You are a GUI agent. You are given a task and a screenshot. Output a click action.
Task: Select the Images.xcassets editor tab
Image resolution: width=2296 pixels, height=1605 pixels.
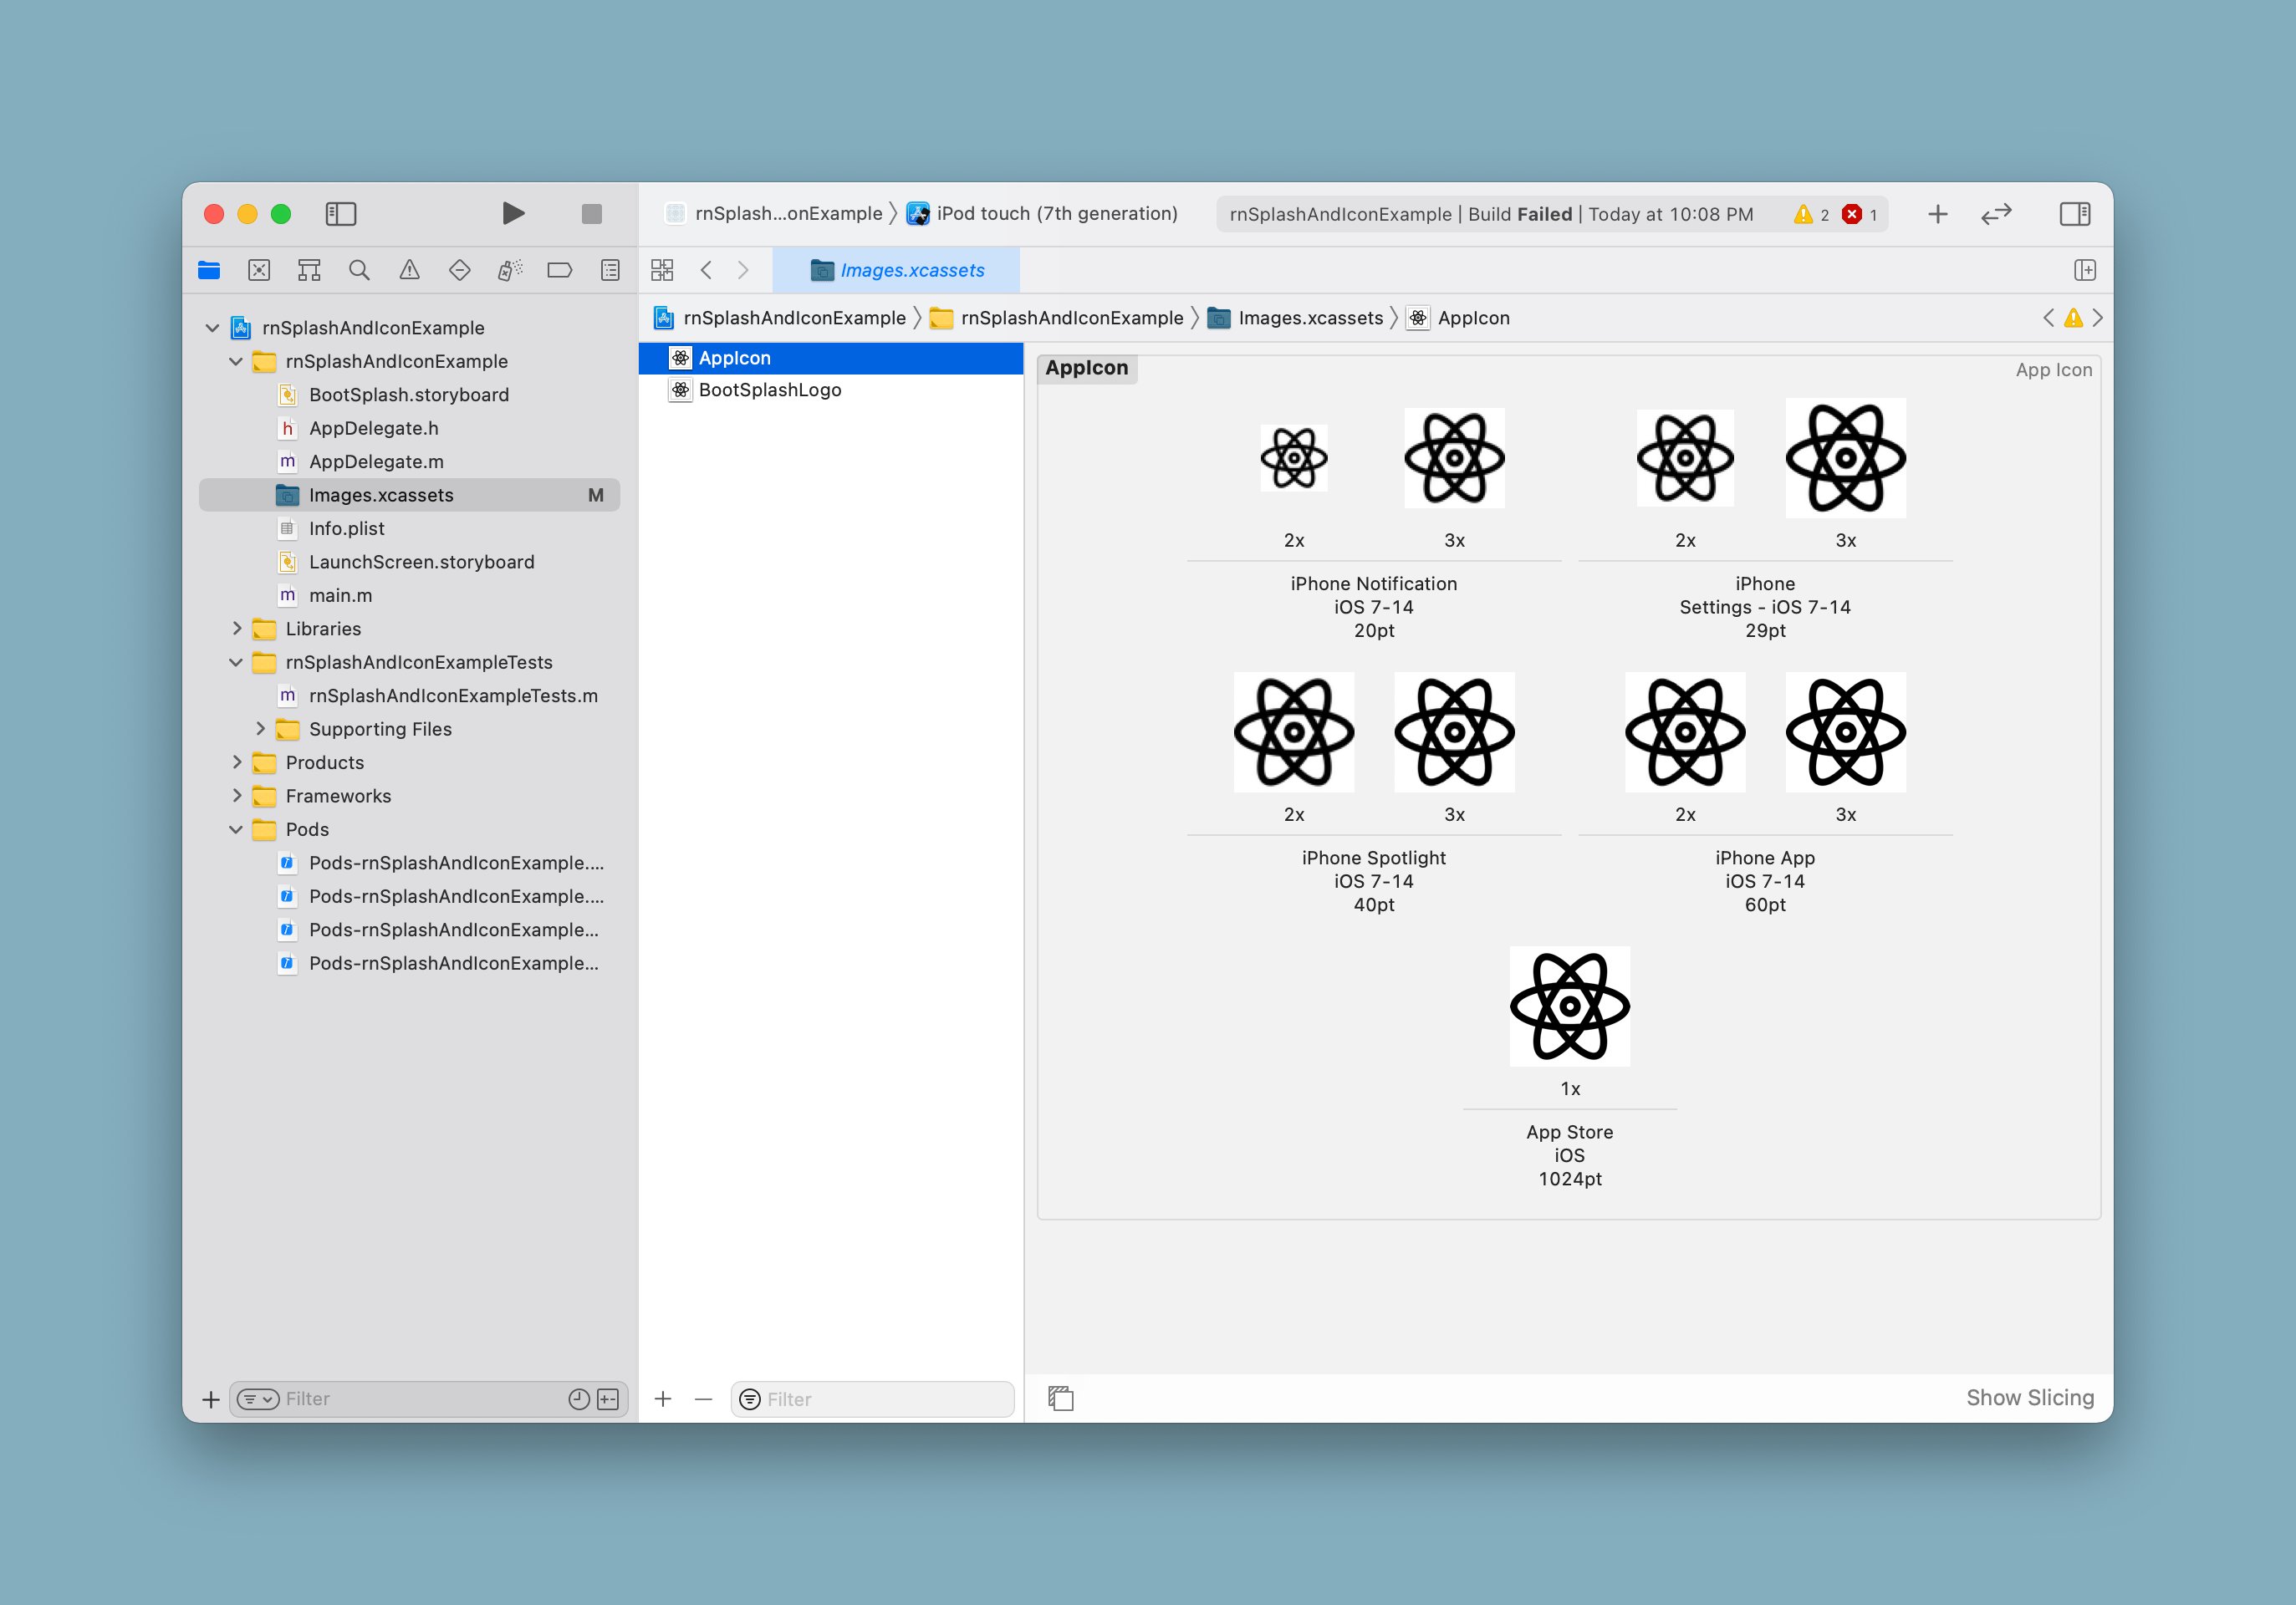pyautogui.click(x=897, y=270)
